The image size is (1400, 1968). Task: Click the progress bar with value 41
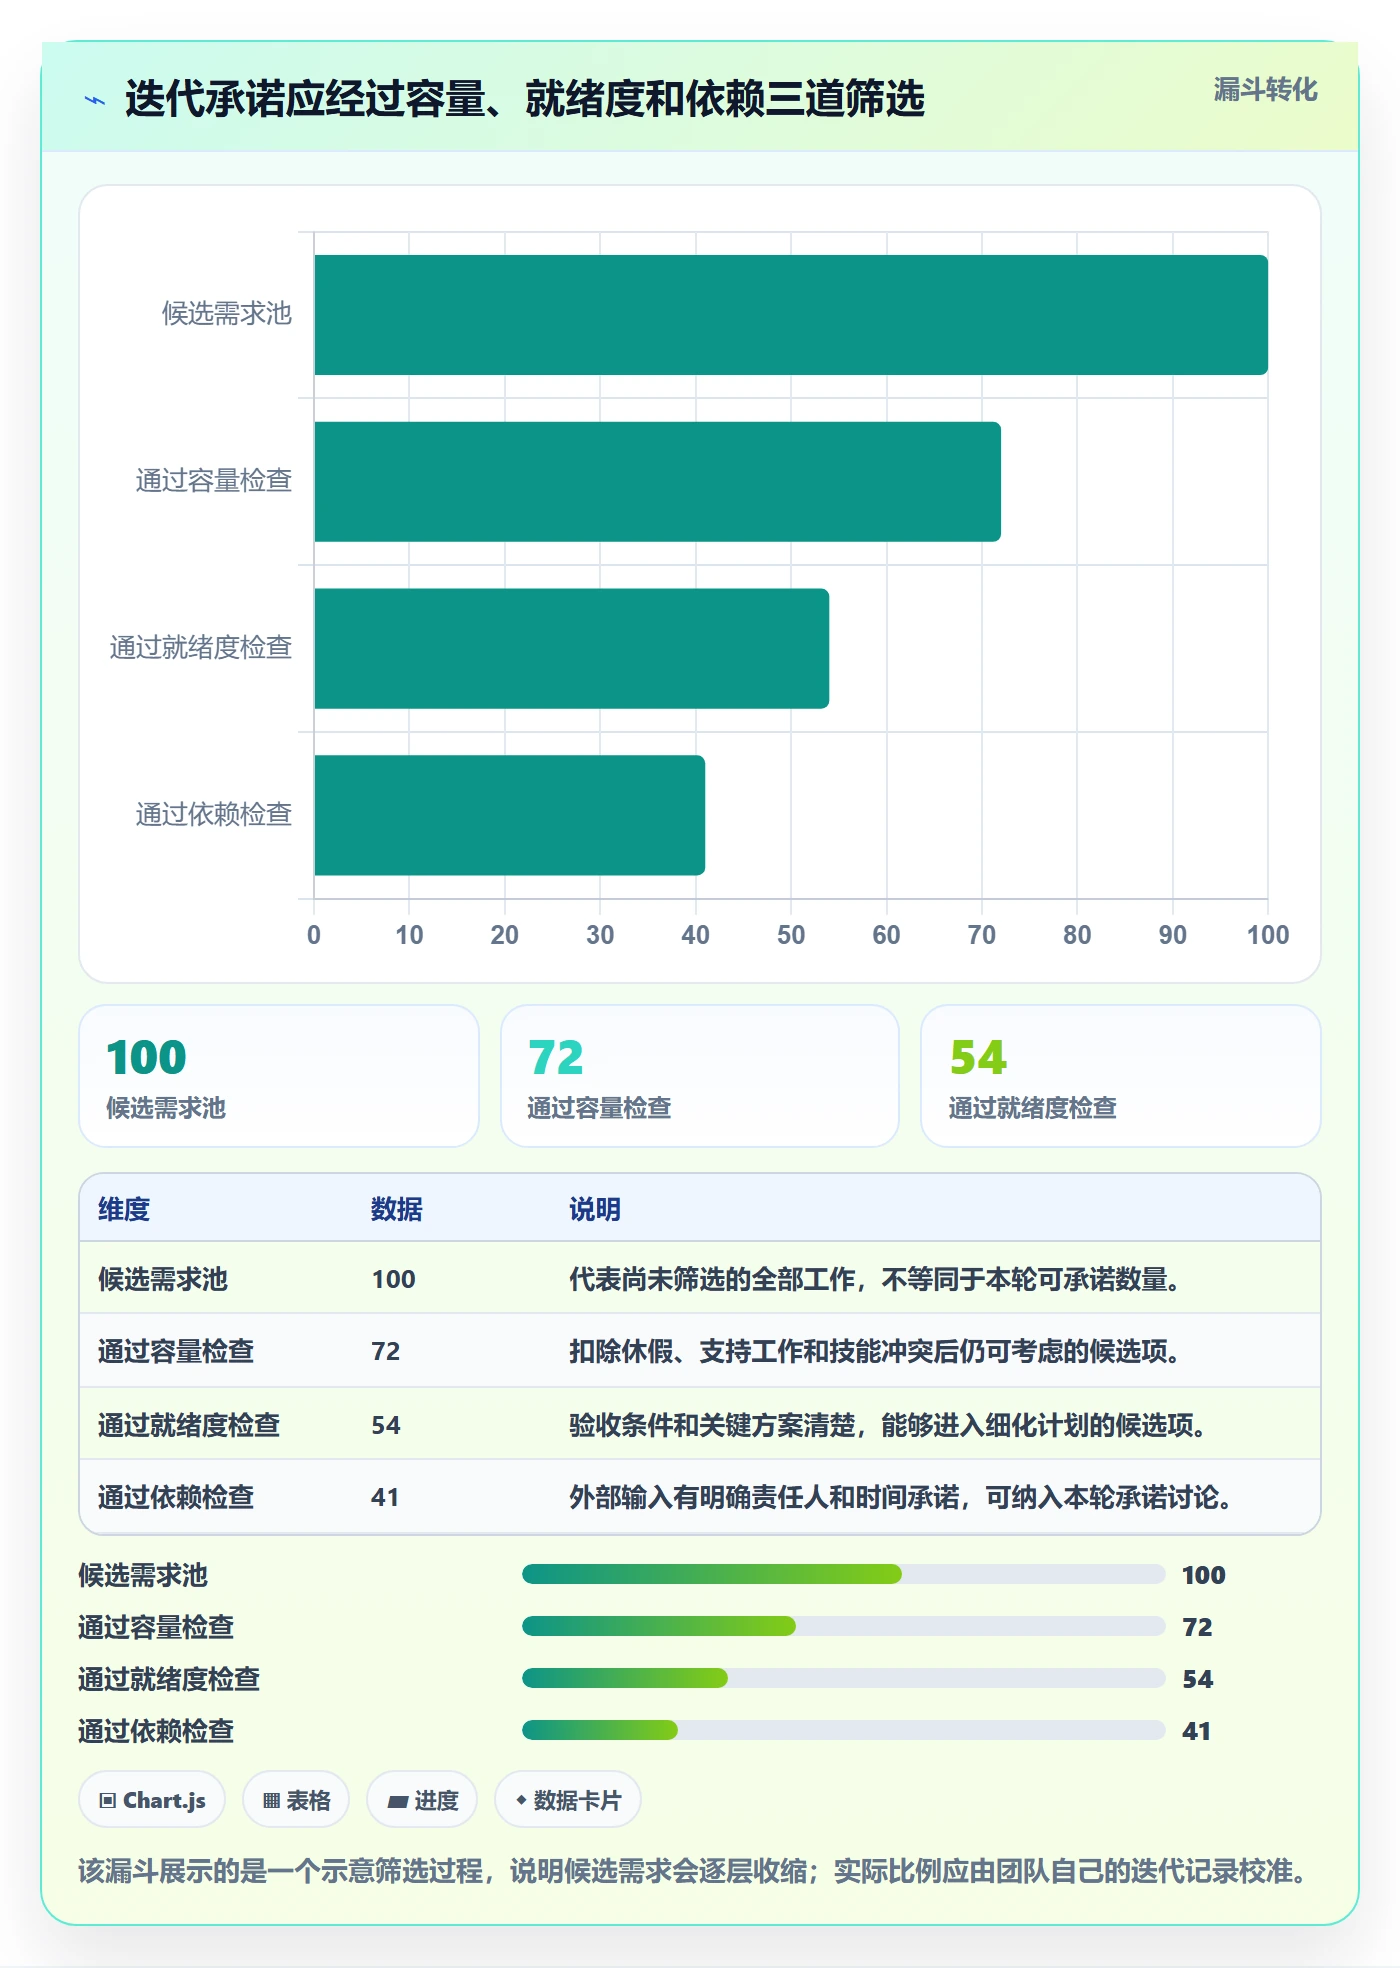point(843,1730)
